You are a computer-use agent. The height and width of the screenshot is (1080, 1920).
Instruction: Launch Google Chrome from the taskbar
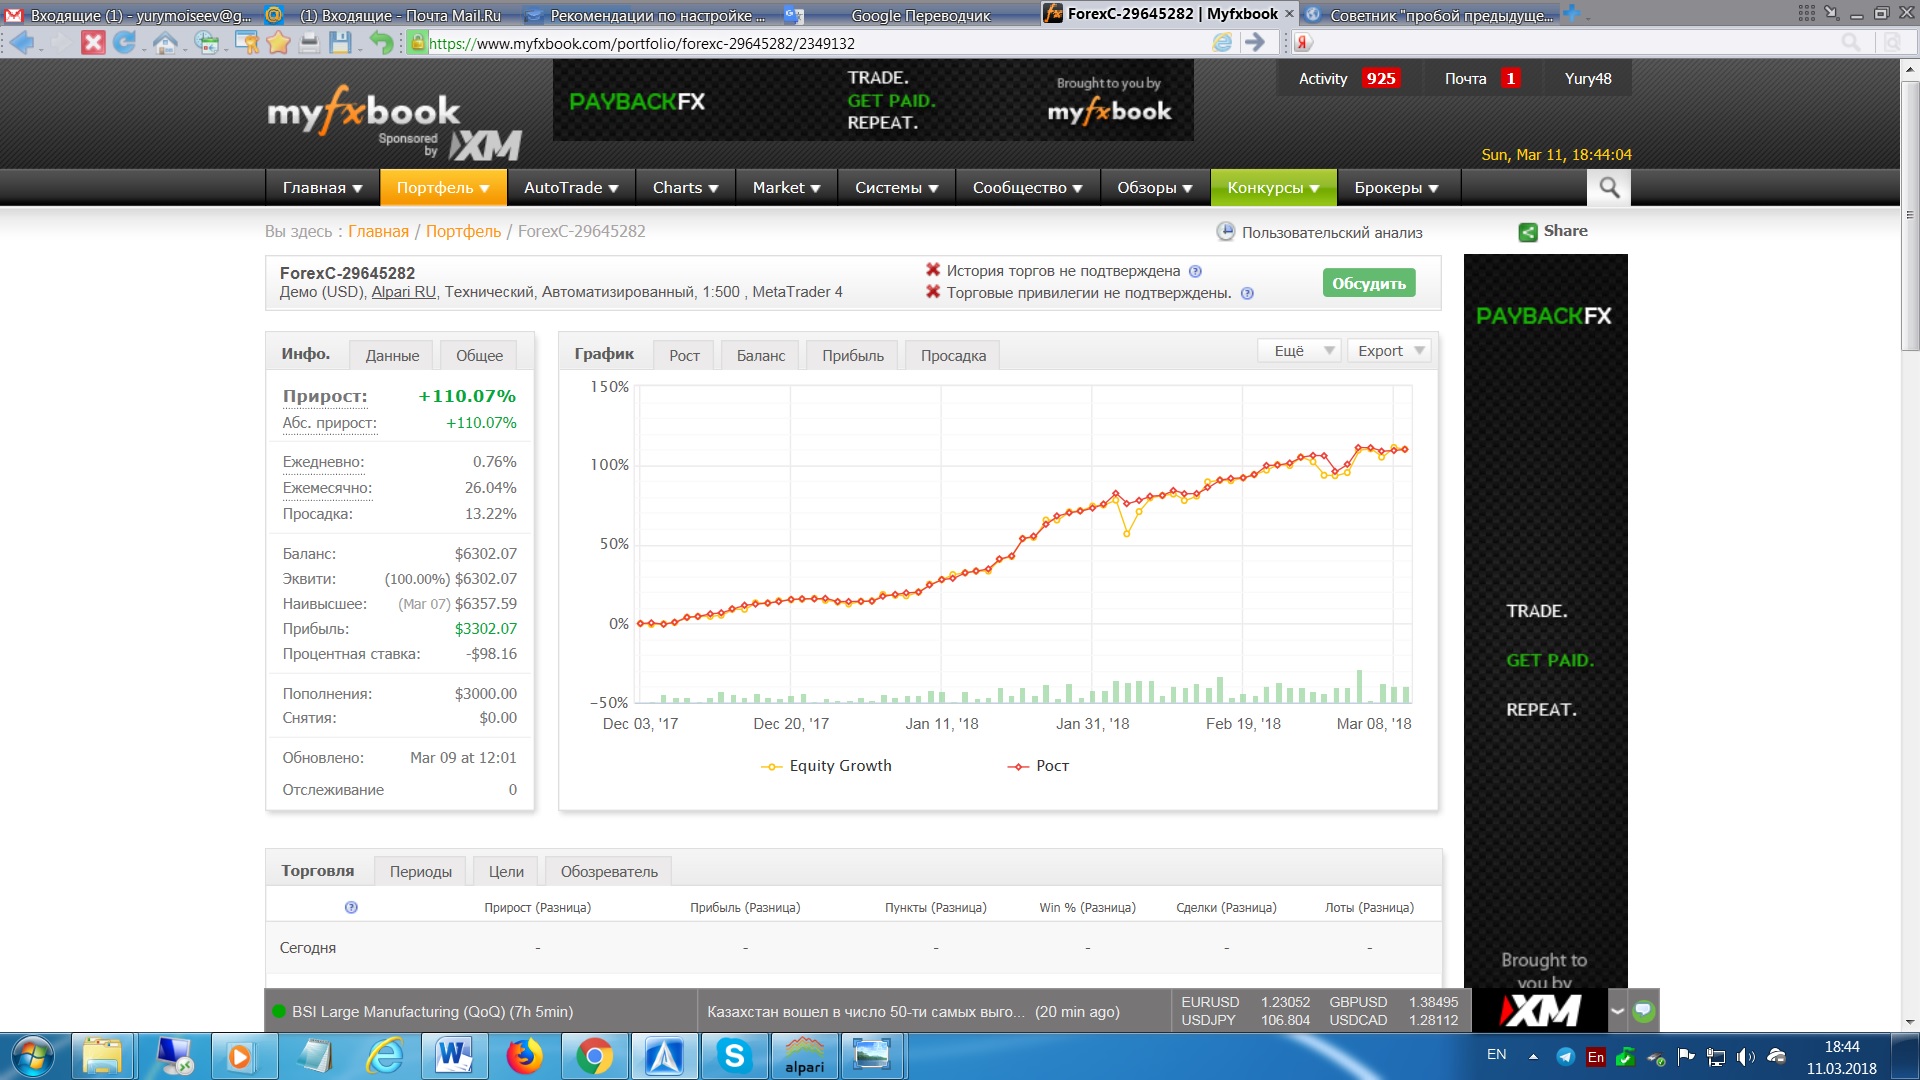click(x=594, y=1056)
